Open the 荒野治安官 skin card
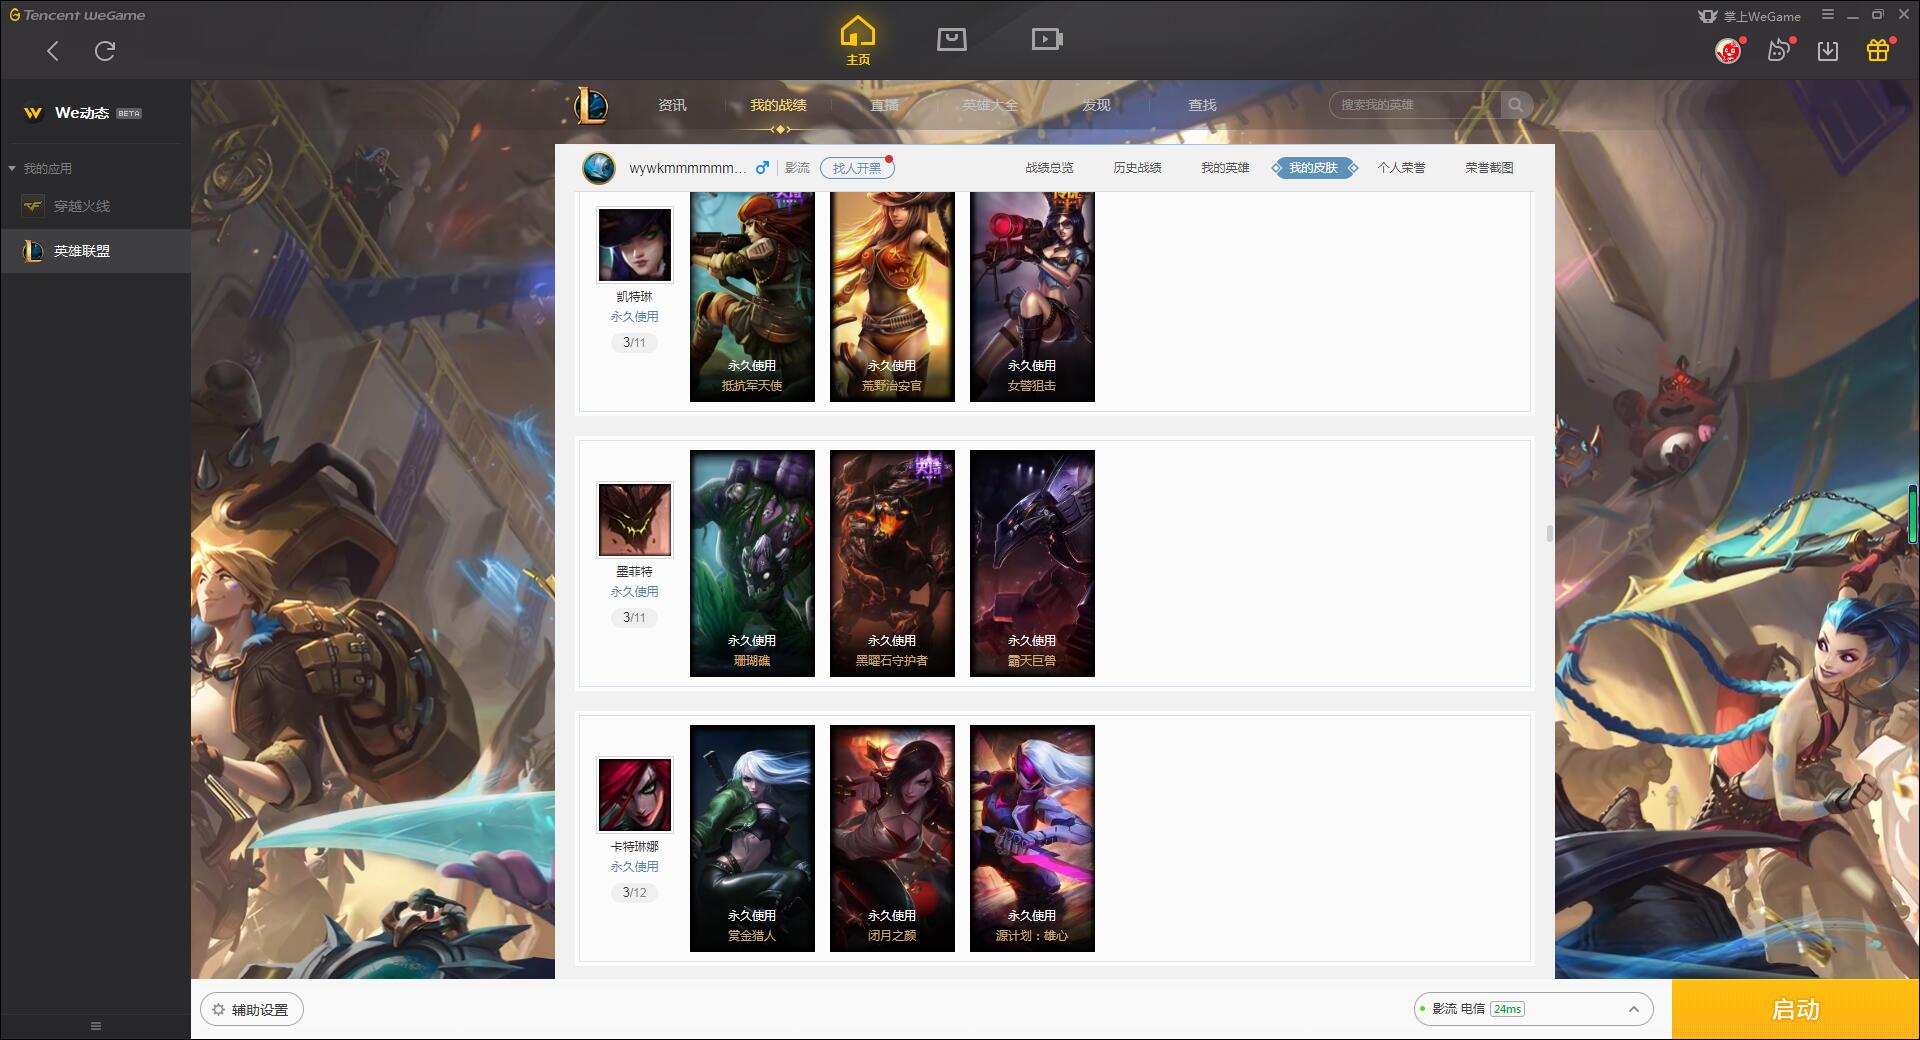 click(x=892, y=297)
